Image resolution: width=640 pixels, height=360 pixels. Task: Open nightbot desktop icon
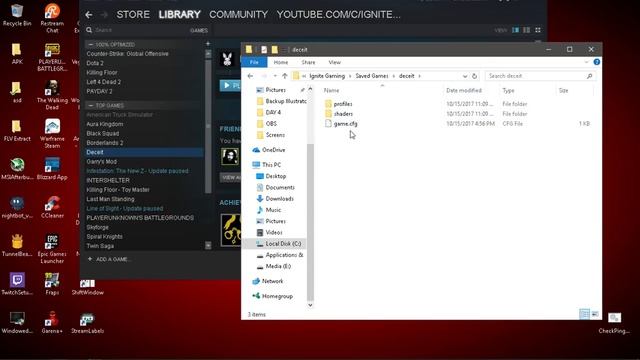click(17, 208)
